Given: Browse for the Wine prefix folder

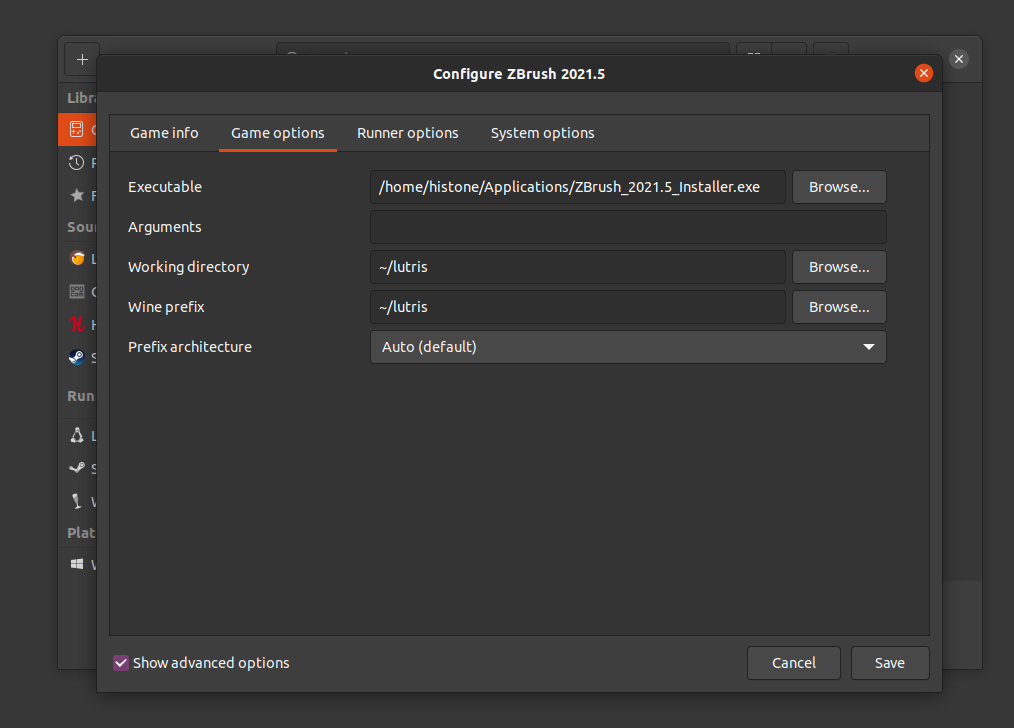Looking at the screenshot, I should 839,307.
